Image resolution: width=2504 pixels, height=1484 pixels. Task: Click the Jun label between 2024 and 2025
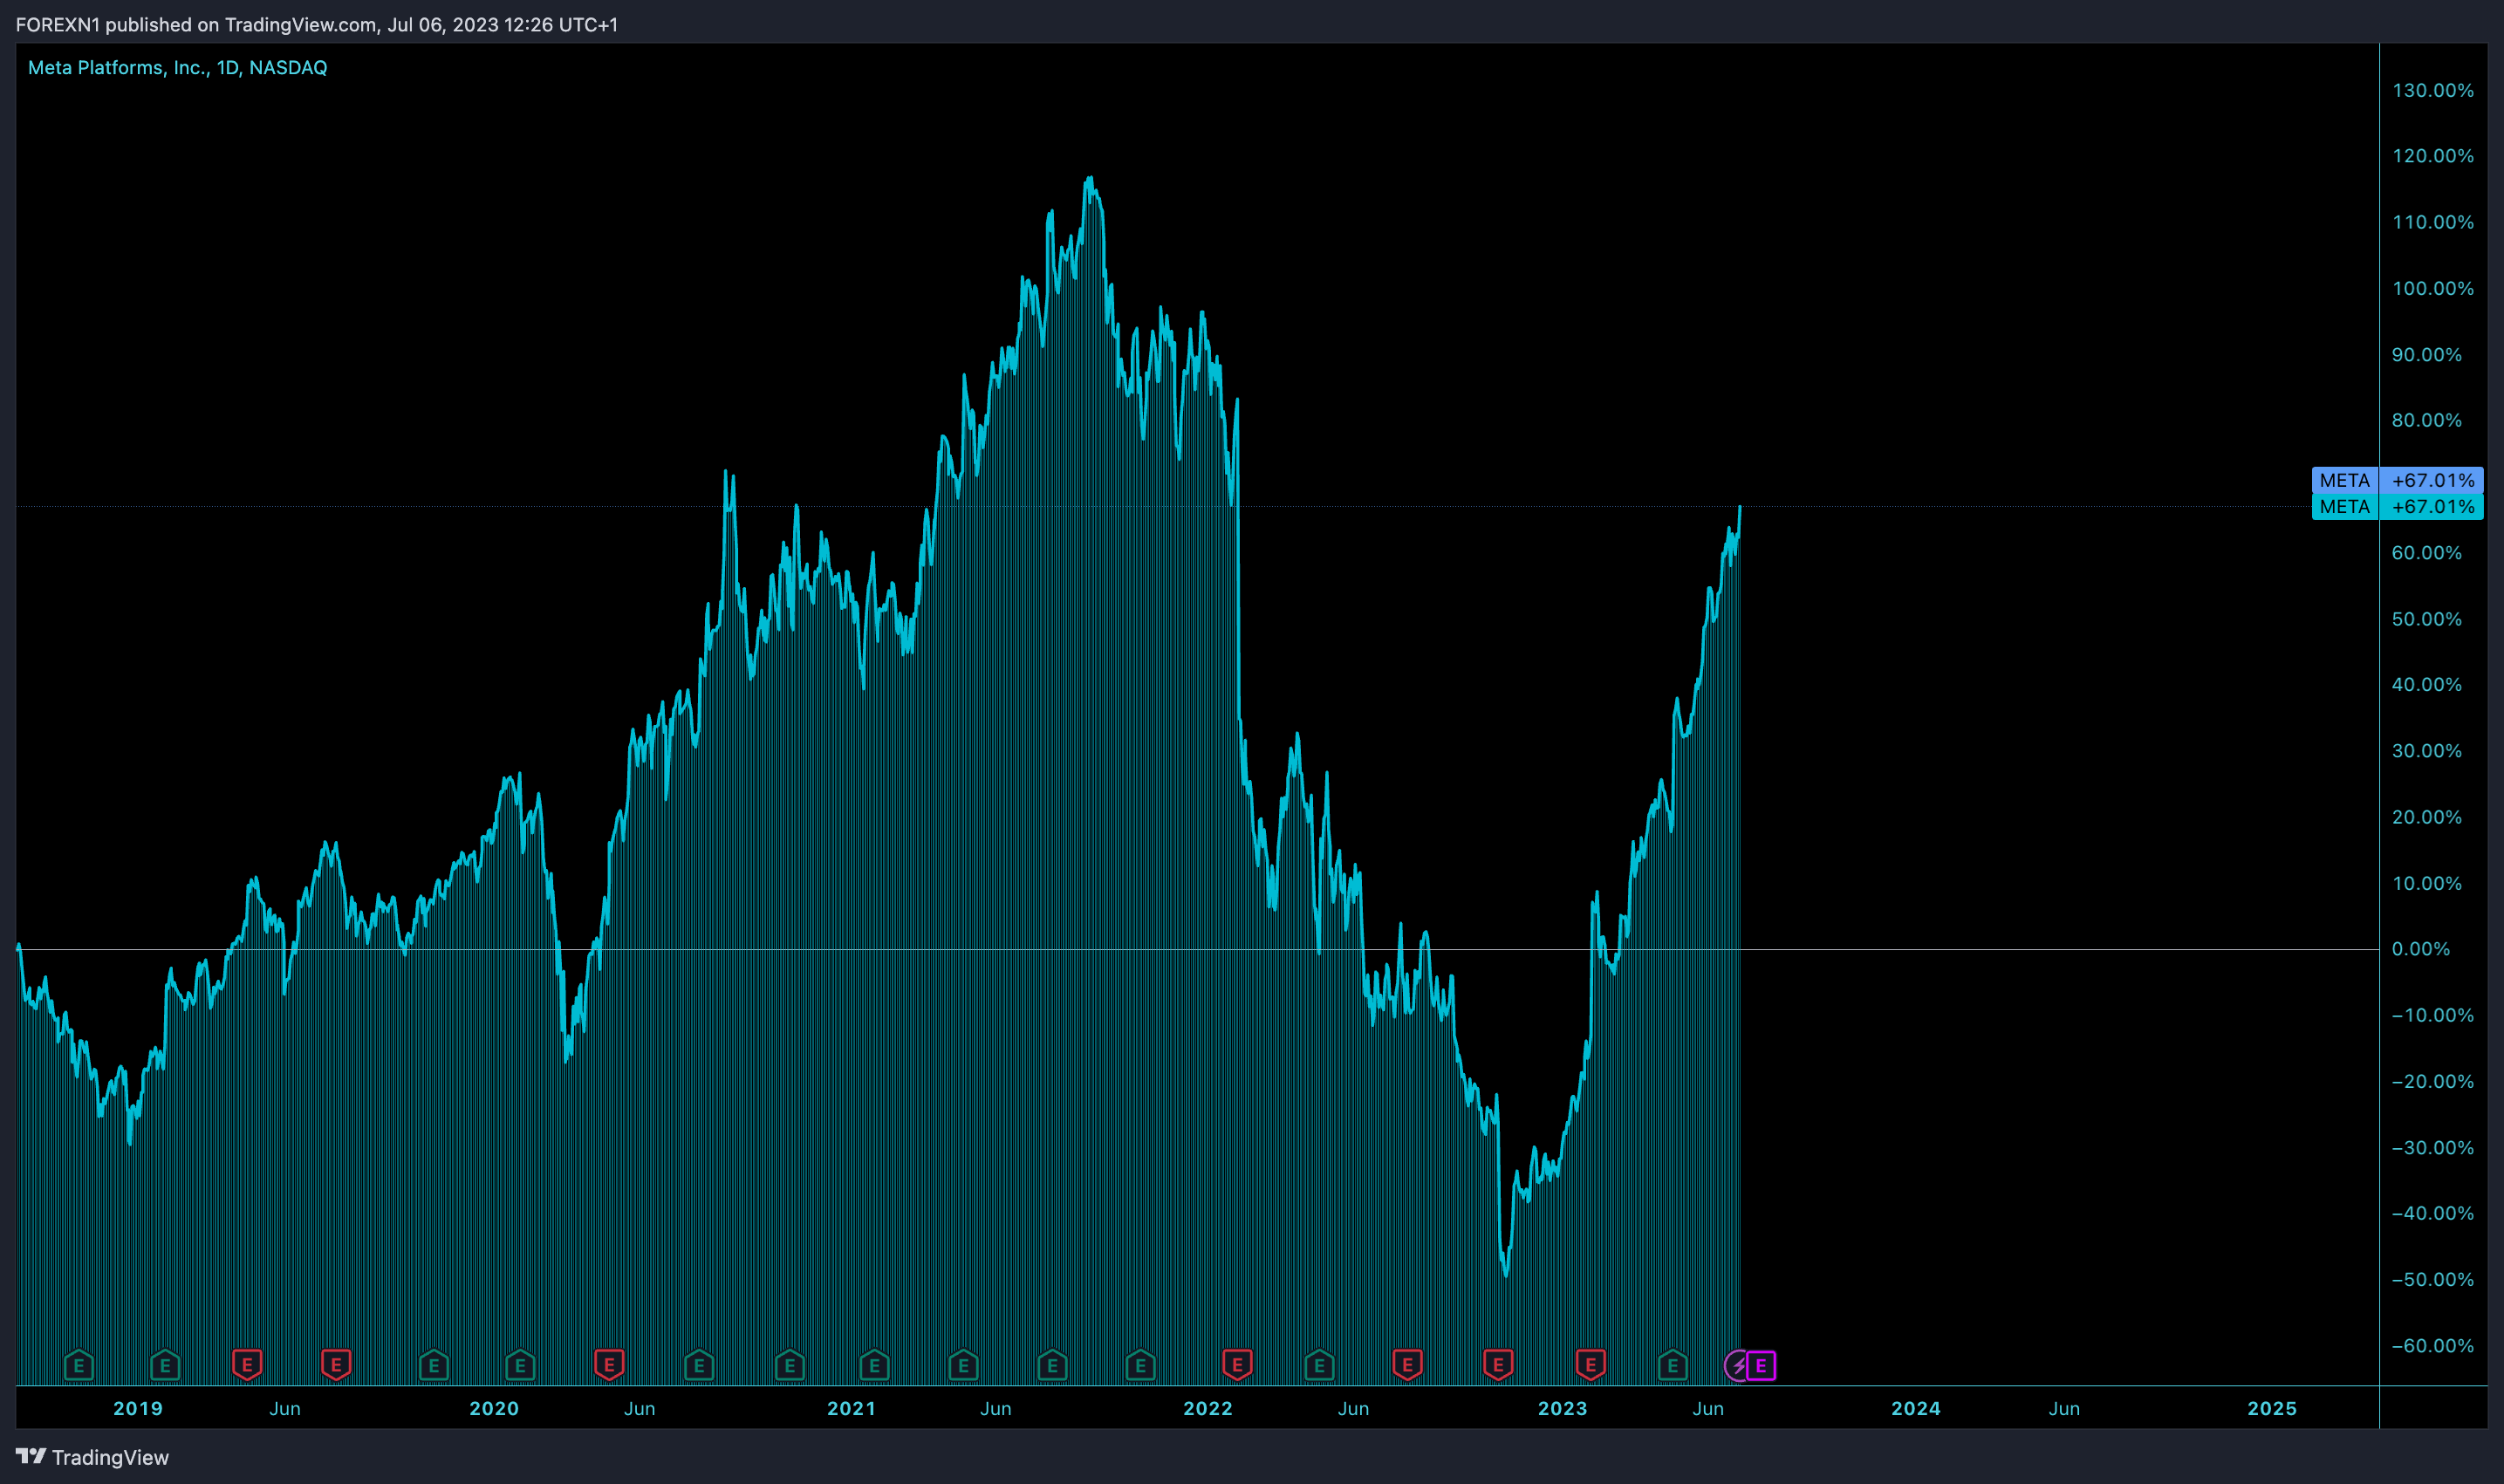pyautogui.click(x=2064, y=1408)
